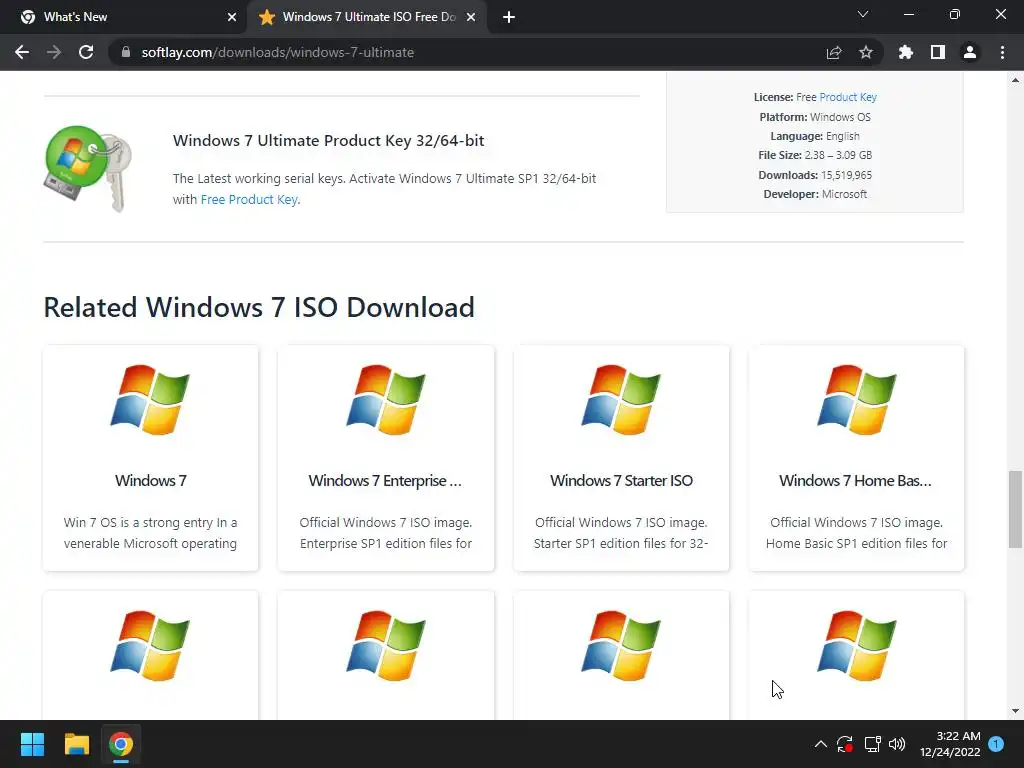Open Windows 7 Starter ISO title

click(x=621, y=481)
